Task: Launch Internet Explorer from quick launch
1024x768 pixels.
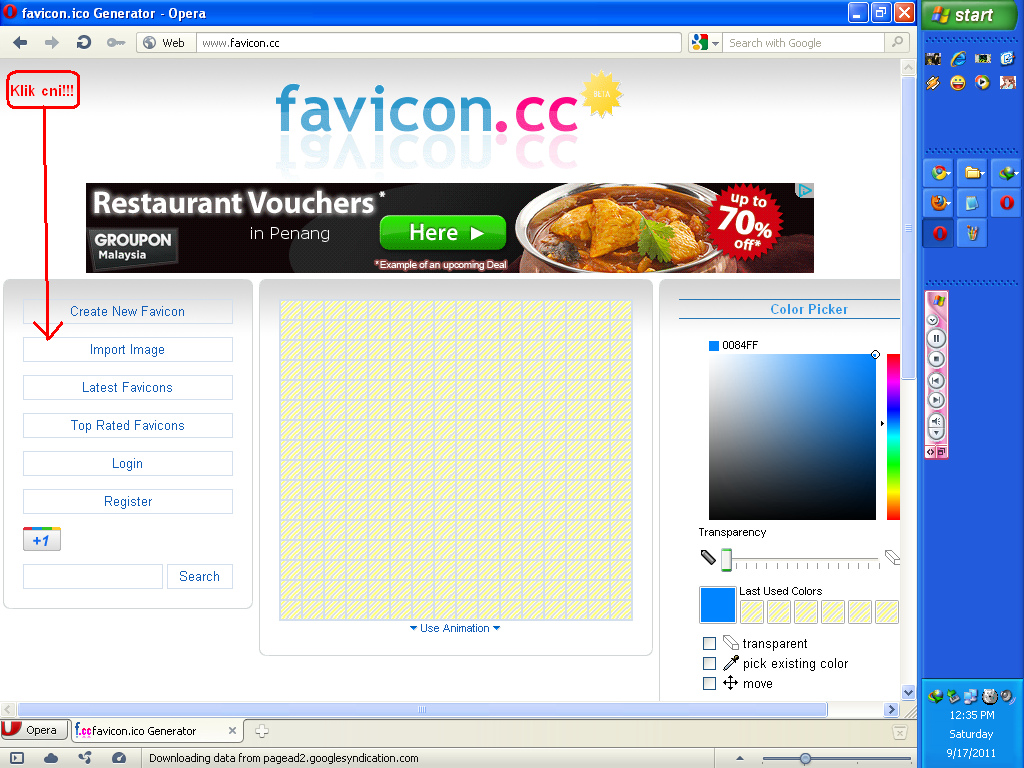Action: 958,59
